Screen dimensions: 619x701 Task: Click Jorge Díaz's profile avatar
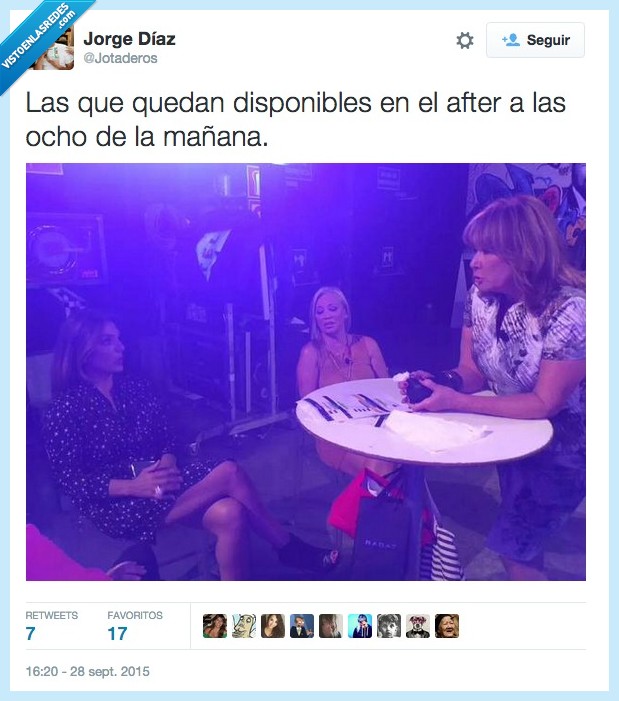56,48
